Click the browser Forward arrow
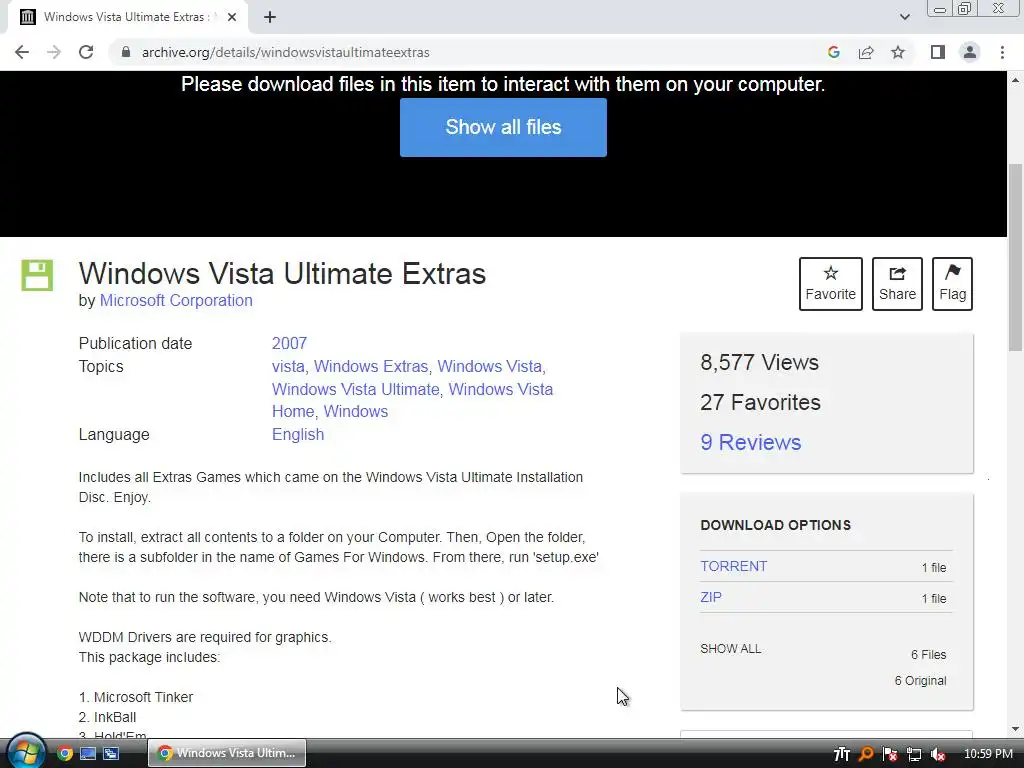This screenshot has height=768, width=1024. point(54,52)
